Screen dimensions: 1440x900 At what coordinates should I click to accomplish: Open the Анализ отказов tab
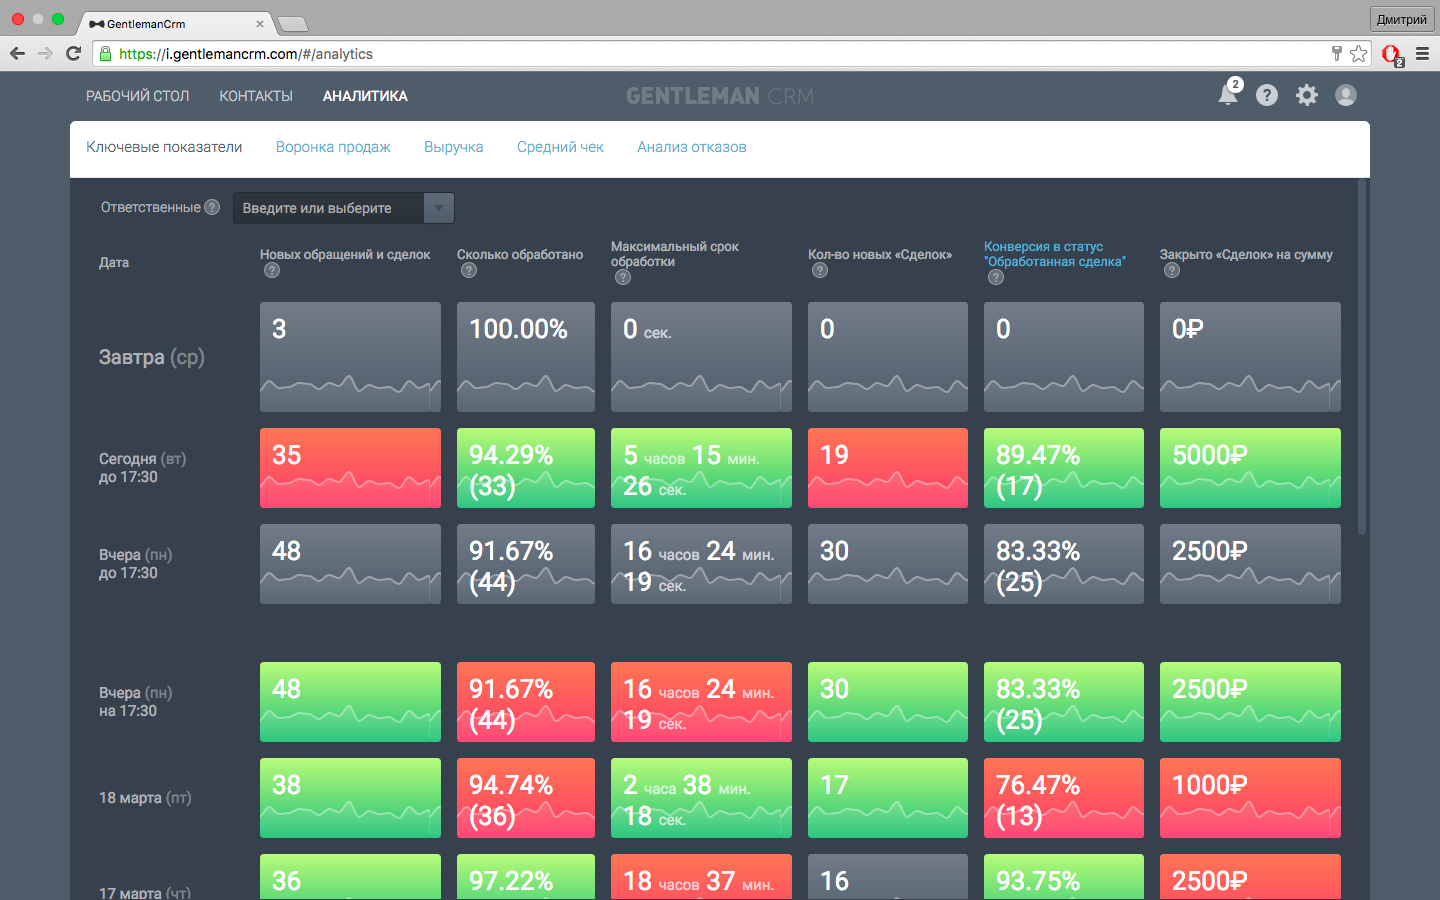[x=691, y=147]
